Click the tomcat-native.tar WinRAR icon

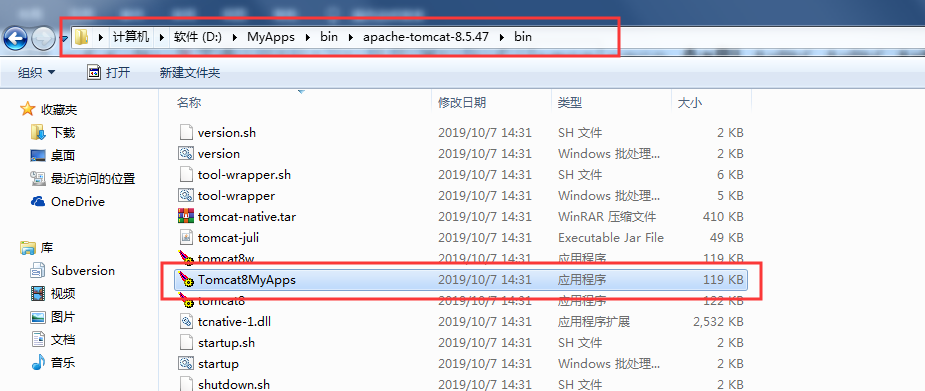[186, 216]
